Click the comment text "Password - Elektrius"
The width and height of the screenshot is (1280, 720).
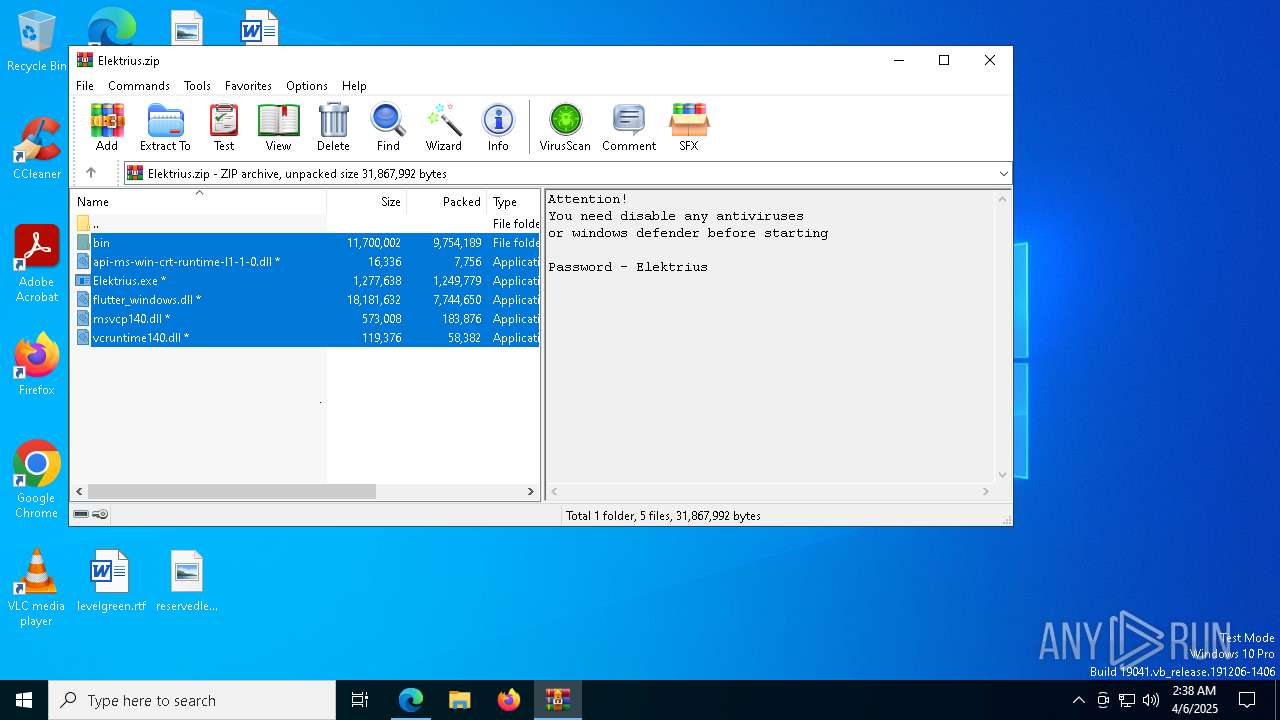tap(628, 267)
